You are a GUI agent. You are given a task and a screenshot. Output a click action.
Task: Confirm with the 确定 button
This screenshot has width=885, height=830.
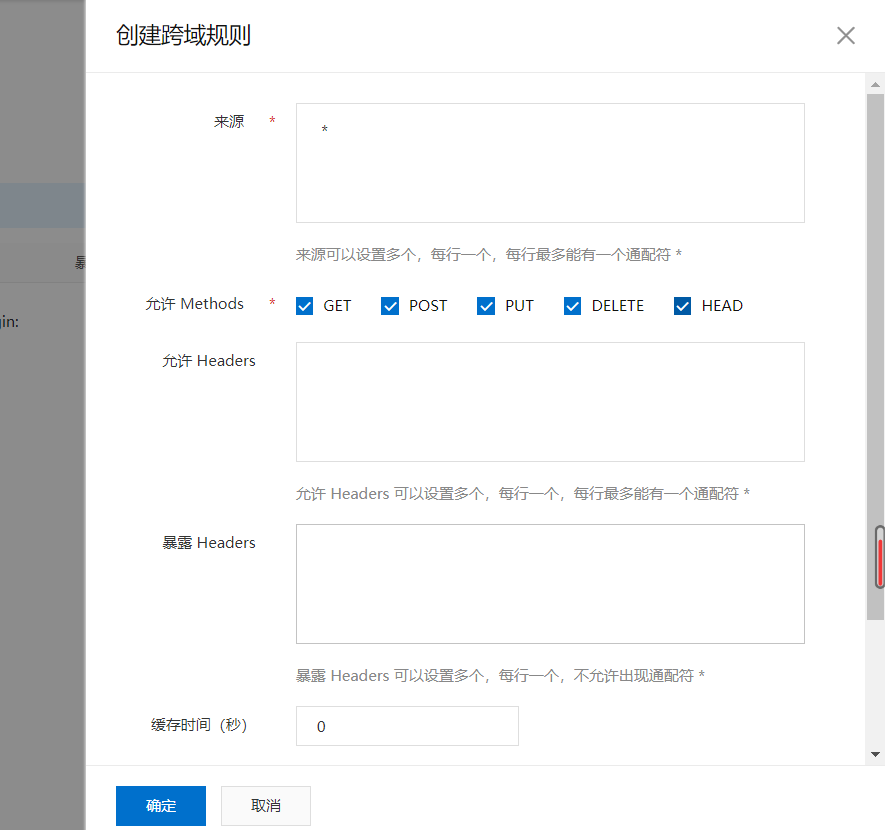[x=161, y=806]
